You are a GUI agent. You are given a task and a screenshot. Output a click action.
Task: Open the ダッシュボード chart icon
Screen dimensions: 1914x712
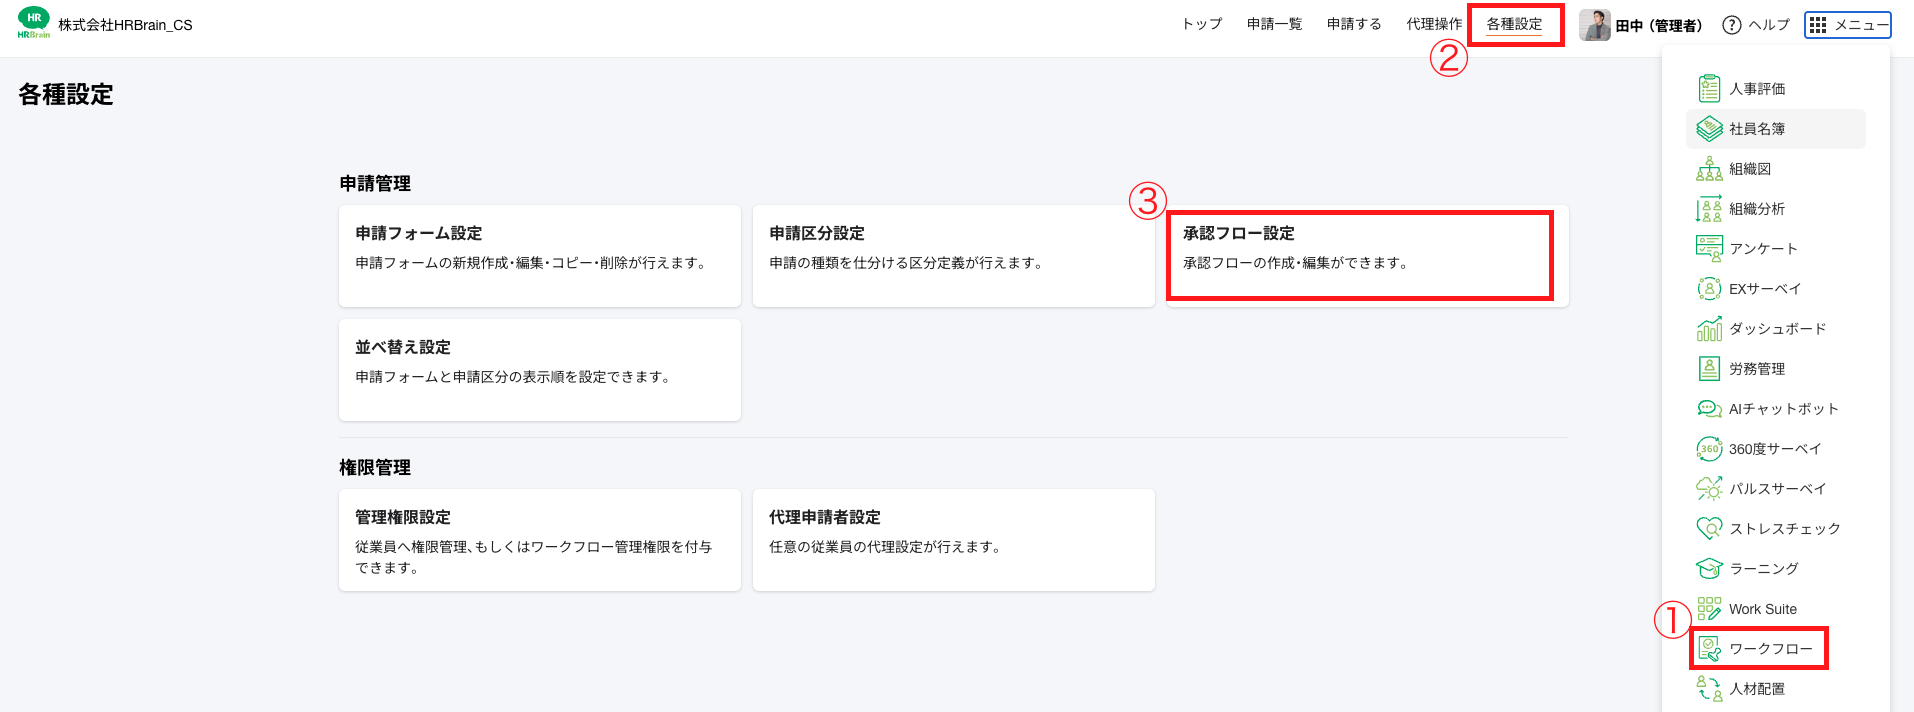1709,329
